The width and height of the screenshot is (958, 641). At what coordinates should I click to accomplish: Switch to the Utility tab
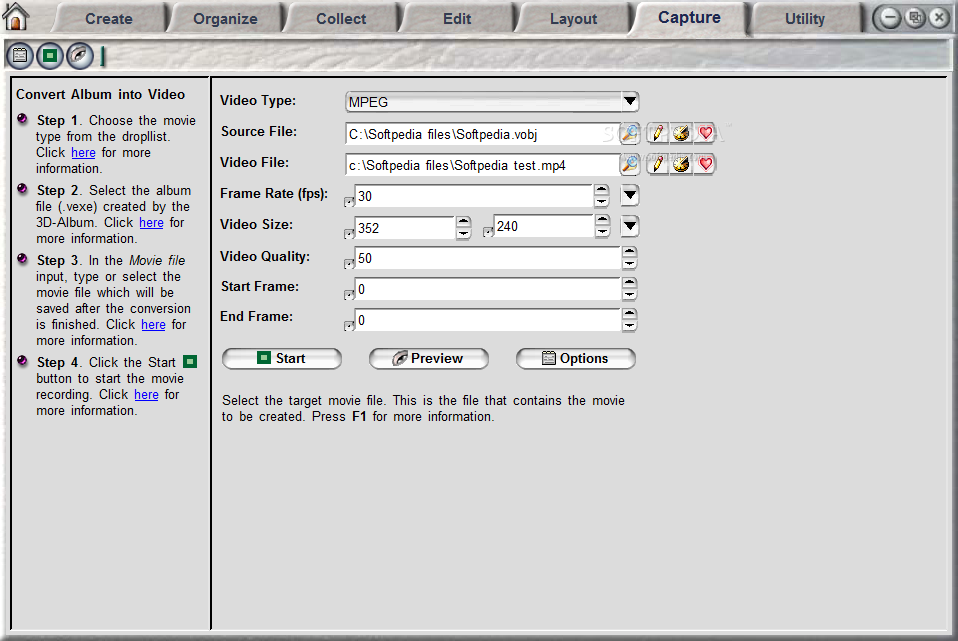805,19
